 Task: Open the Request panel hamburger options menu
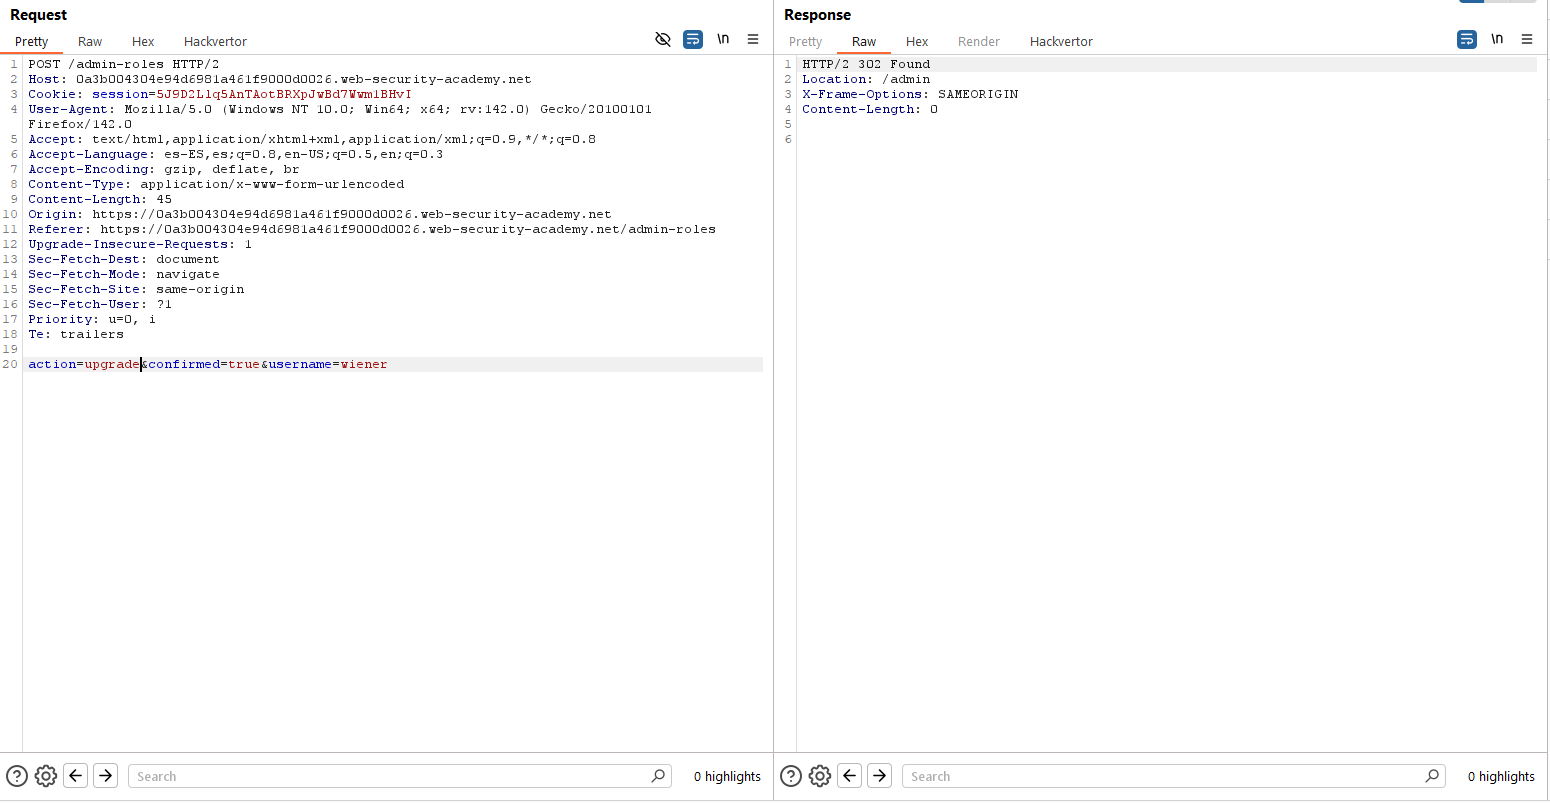(x=753, y=39)
